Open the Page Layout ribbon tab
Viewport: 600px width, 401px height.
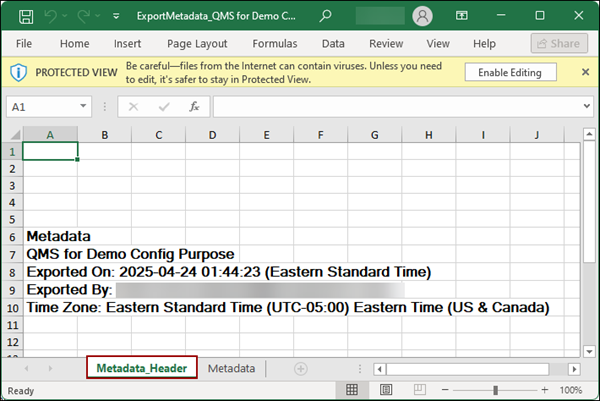point(196,44)
